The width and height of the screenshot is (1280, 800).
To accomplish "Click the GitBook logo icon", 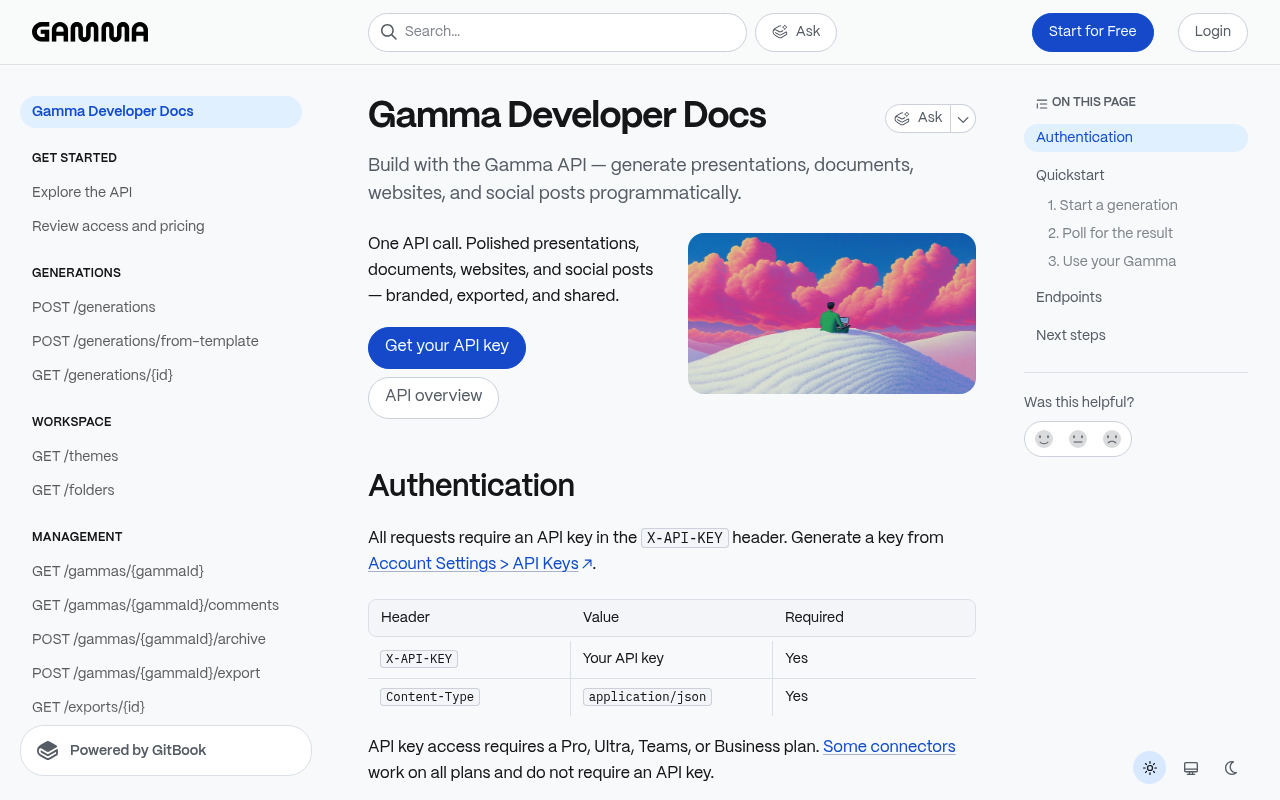I will [x=47, y=751].
